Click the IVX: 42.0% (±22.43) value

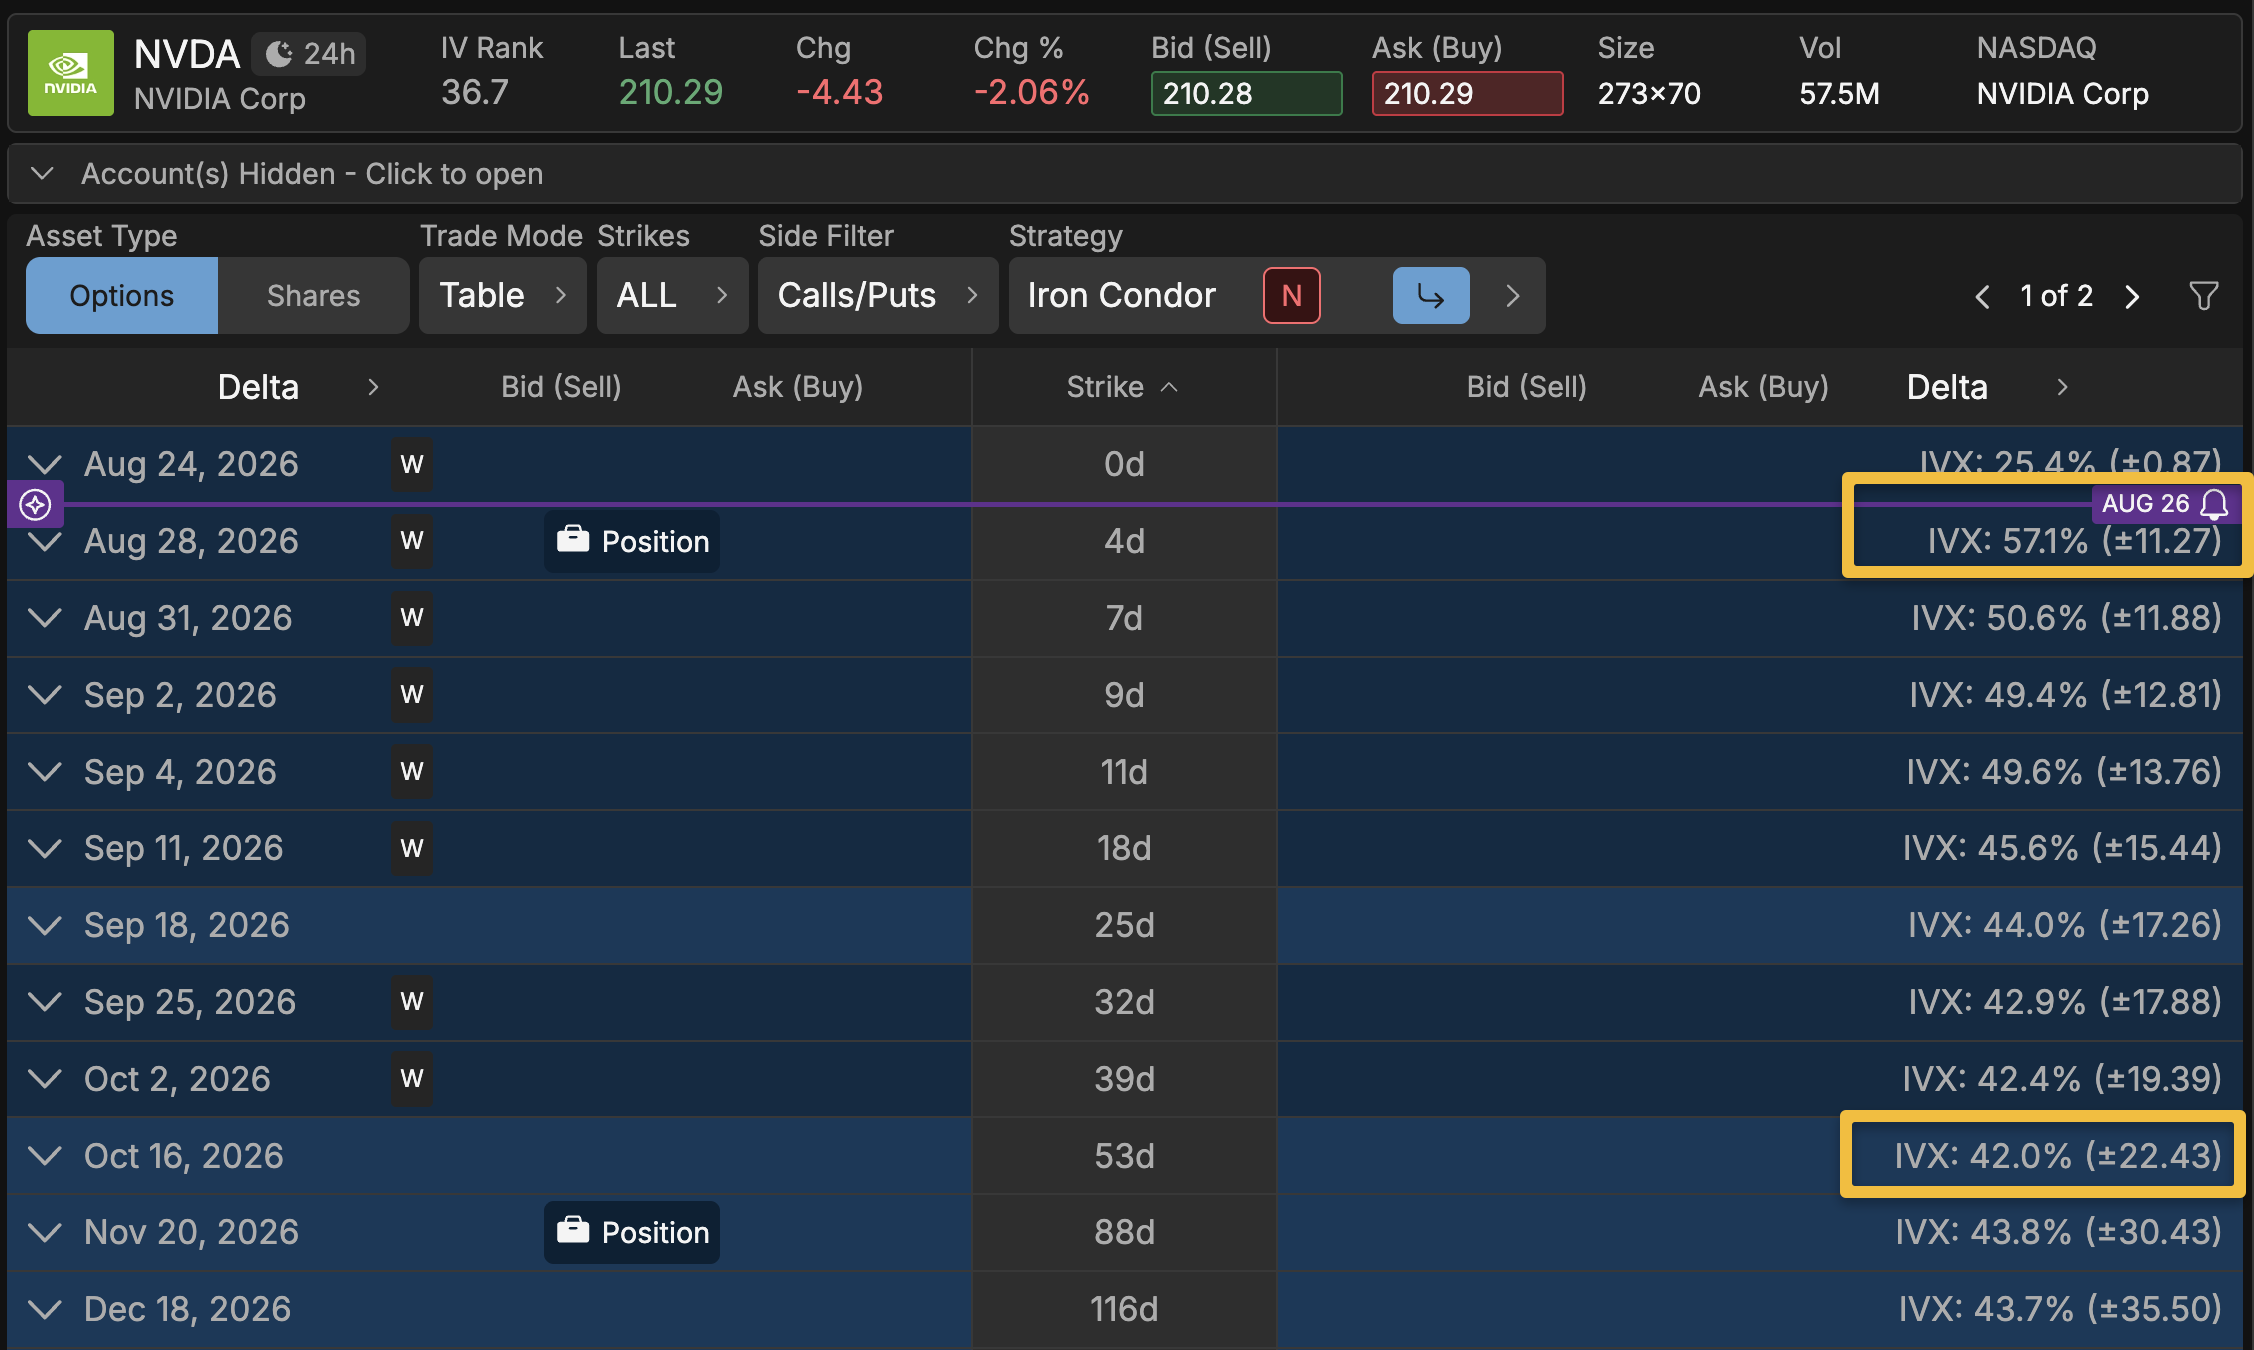(2058, 1156)
